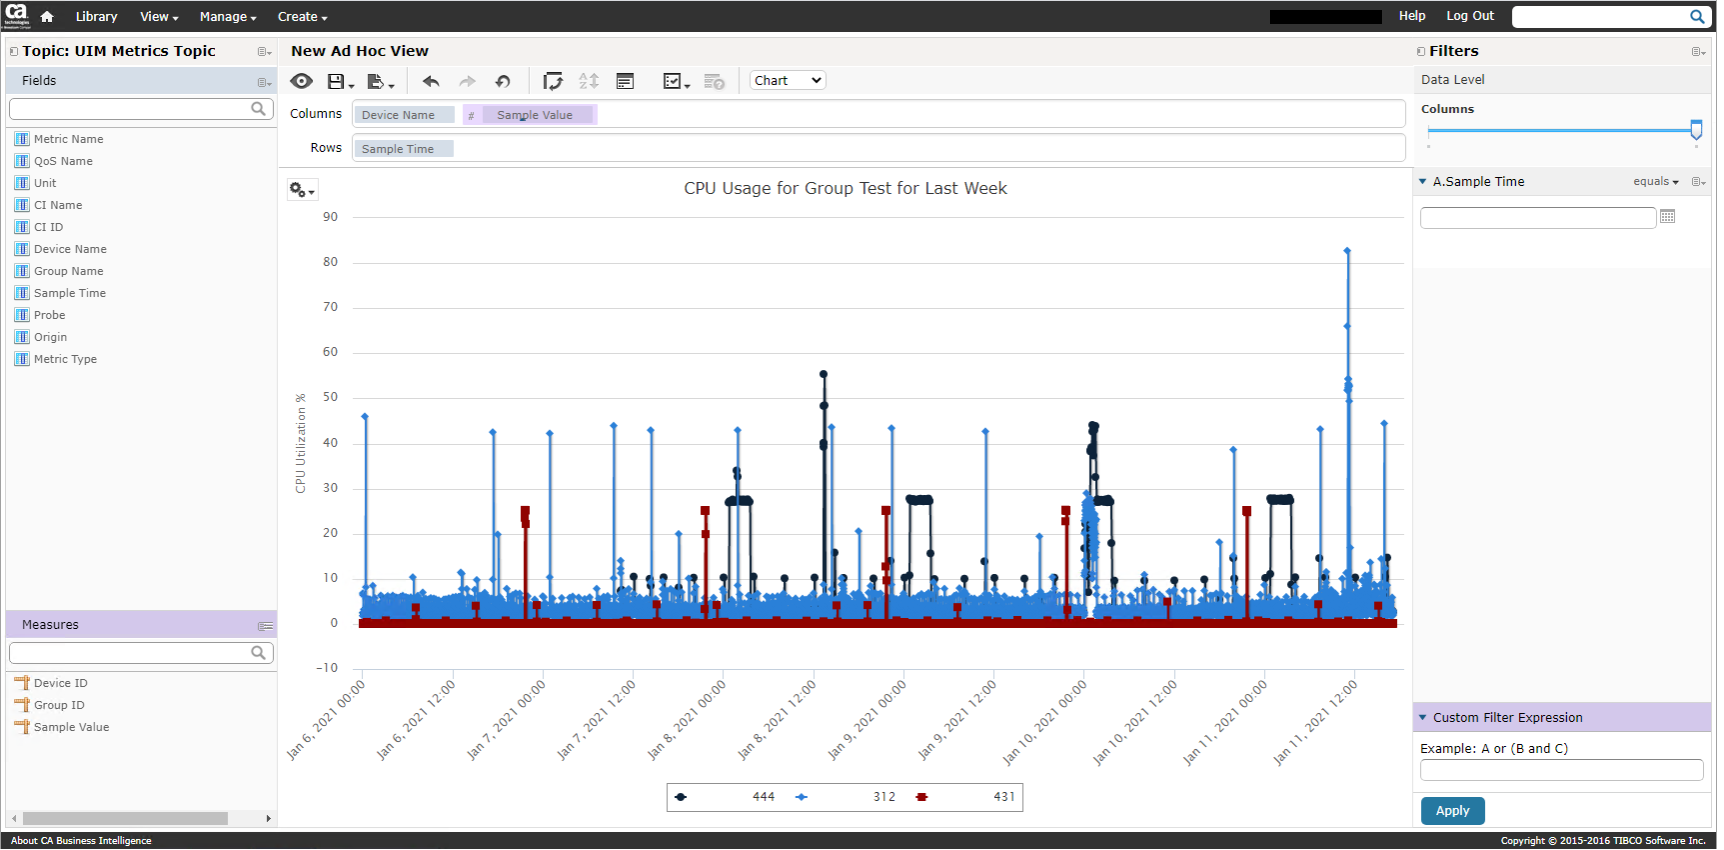The height and width of the screenshot is (850, 1724).
Task: Click the Data Level Columns slider handle
Action: click(1696, 130)
